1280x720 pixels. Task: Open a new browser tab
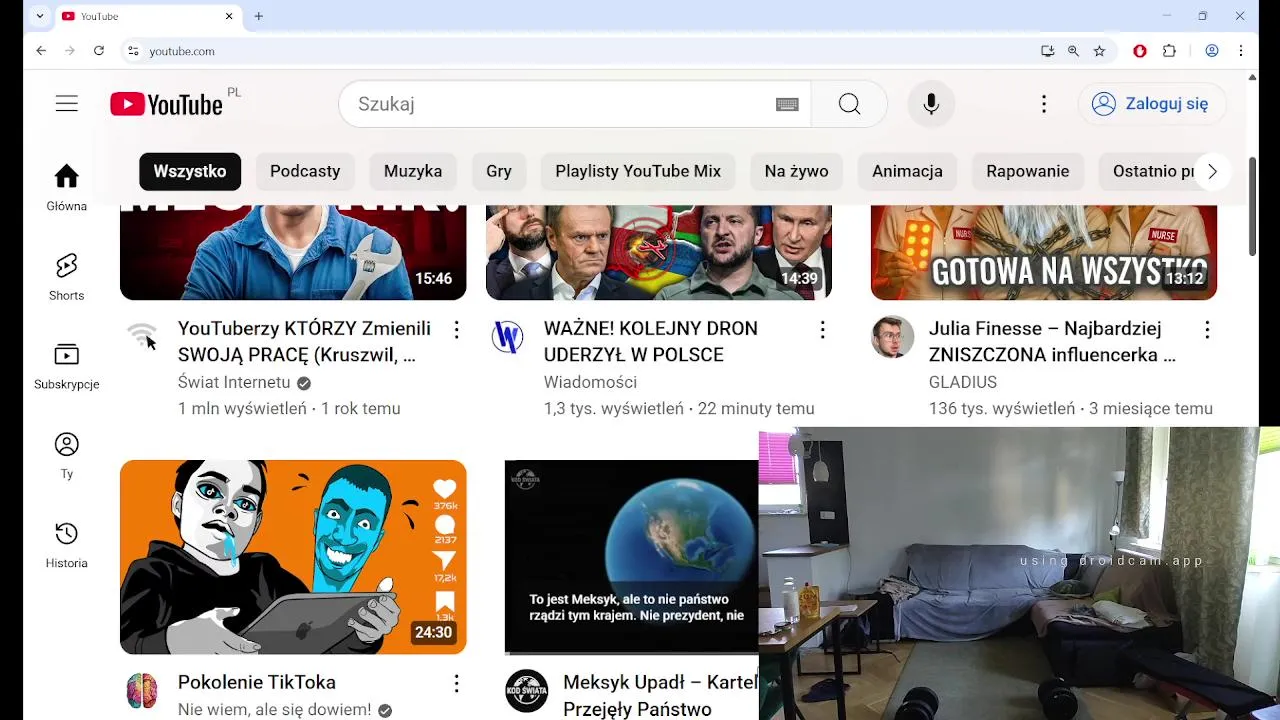click(258, 16)
